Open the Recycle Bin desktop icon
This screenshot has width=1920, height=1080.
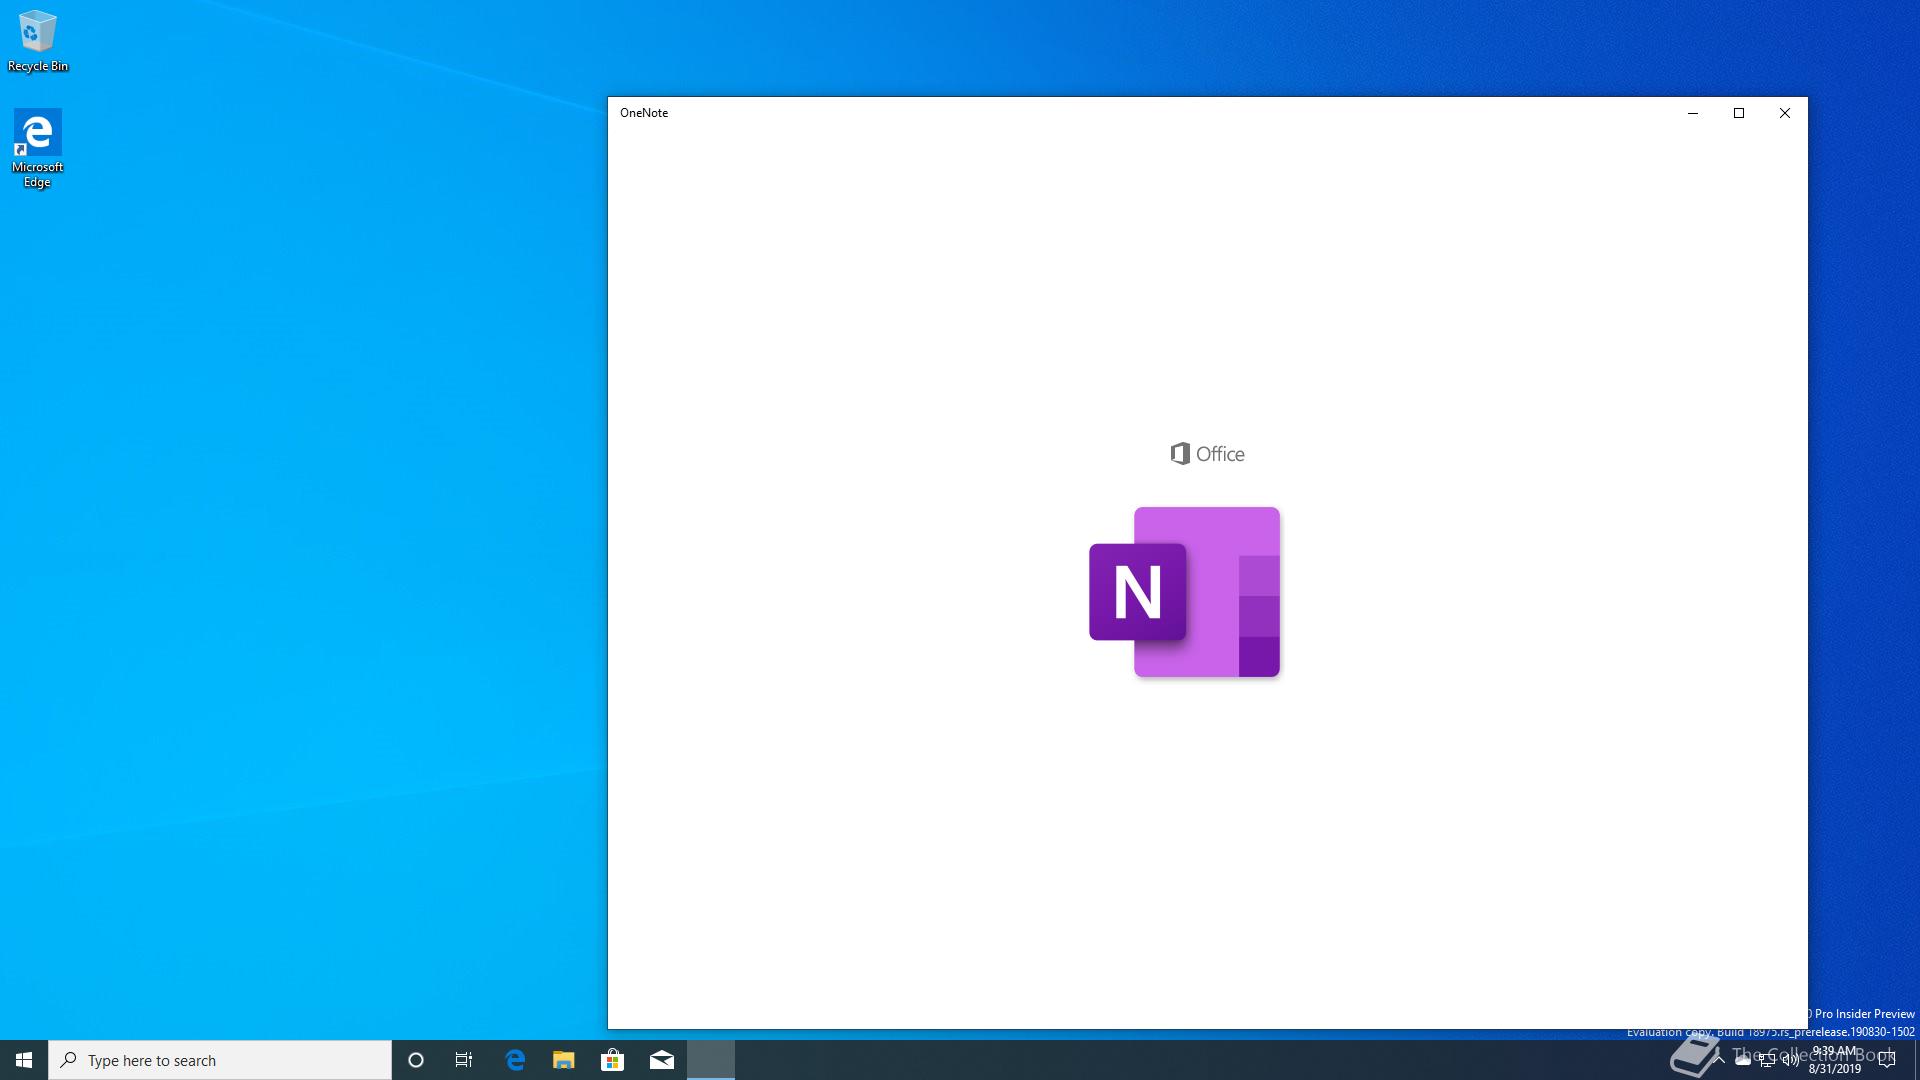(38, 41)
